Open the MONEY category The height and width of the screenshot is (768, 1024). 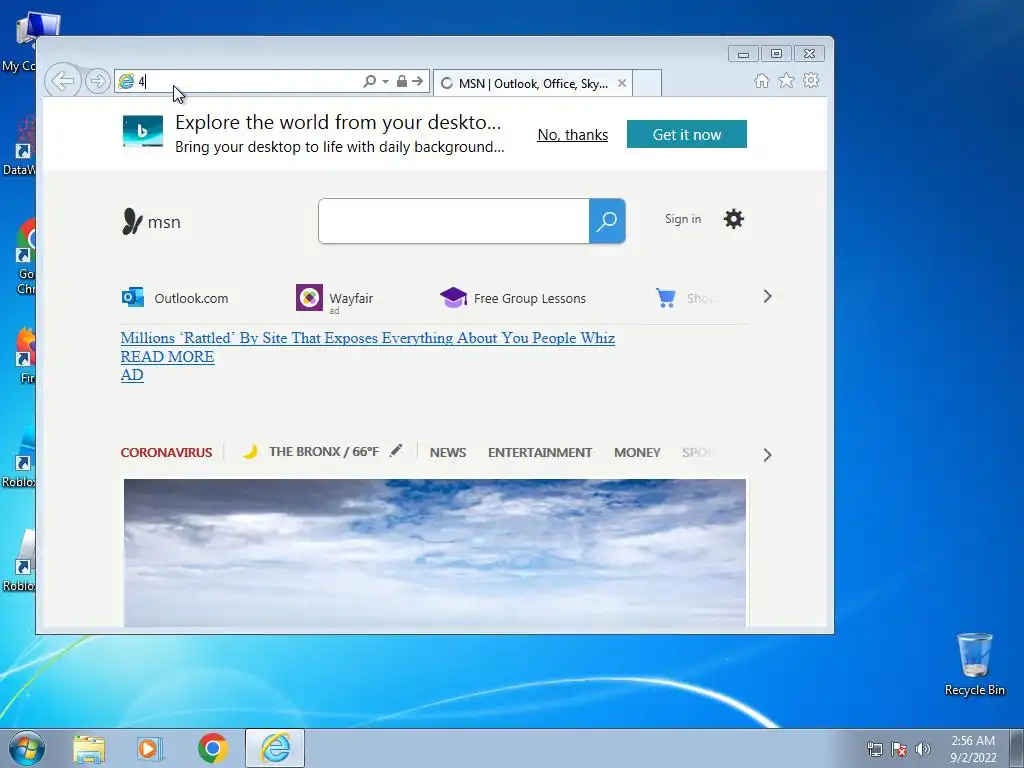(x=637, y=452)
